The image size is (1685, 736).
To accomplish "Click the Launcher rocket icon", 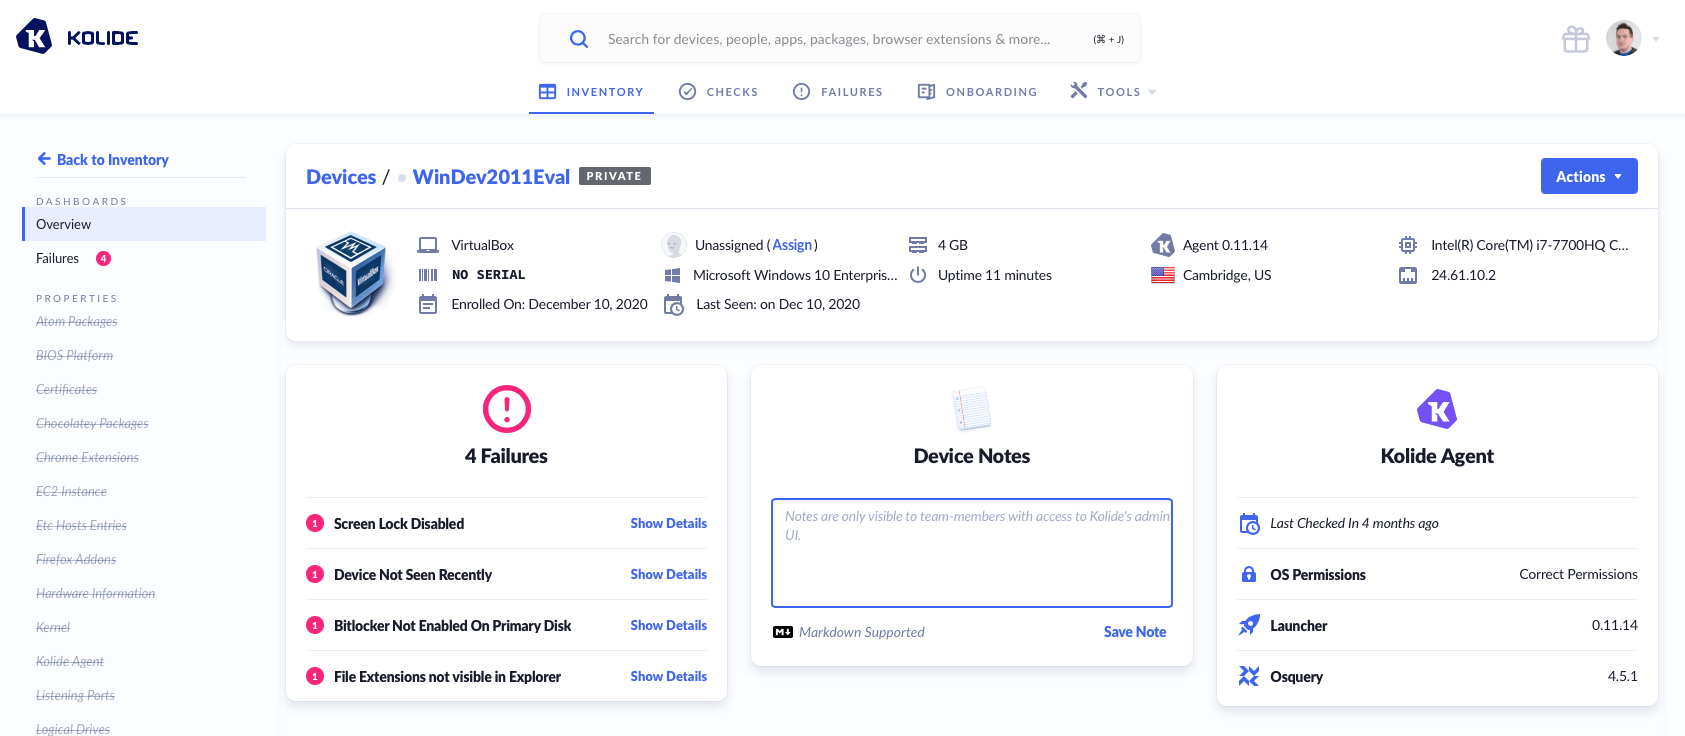I will (x=1249, y=626).
